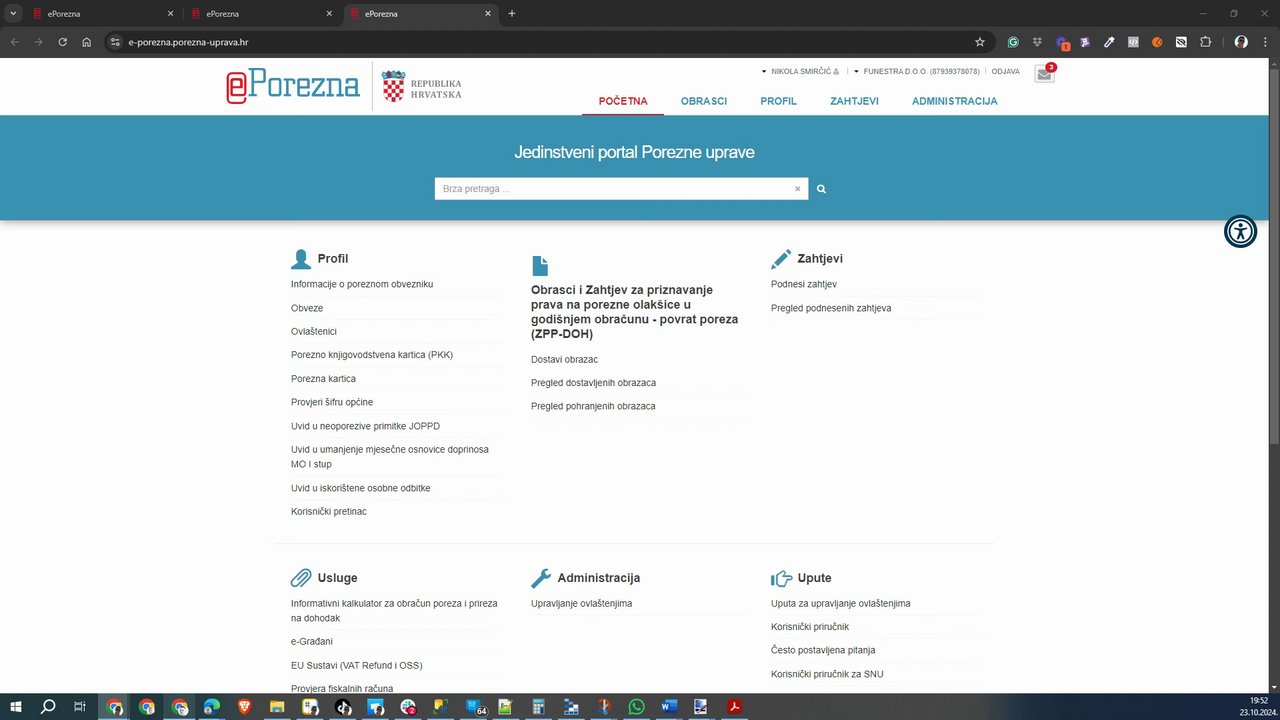Go to the POČETNA menu tab
The width and height of the screenshot is (1280, 720).
pos(623,101)
